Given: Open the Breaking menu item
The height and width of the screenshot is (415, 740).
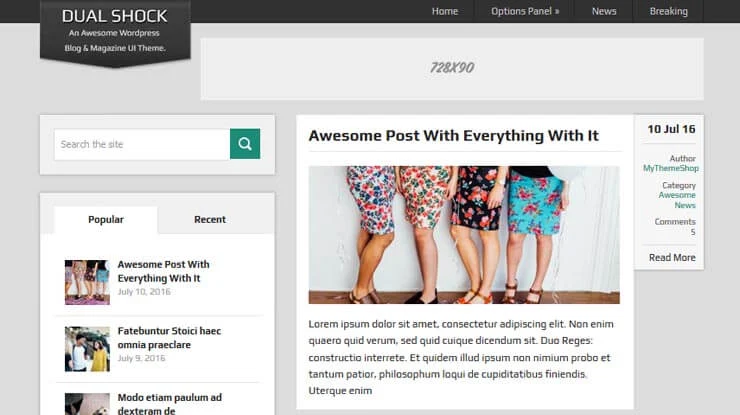Looking at the screenshot, I should click(668, 11).
